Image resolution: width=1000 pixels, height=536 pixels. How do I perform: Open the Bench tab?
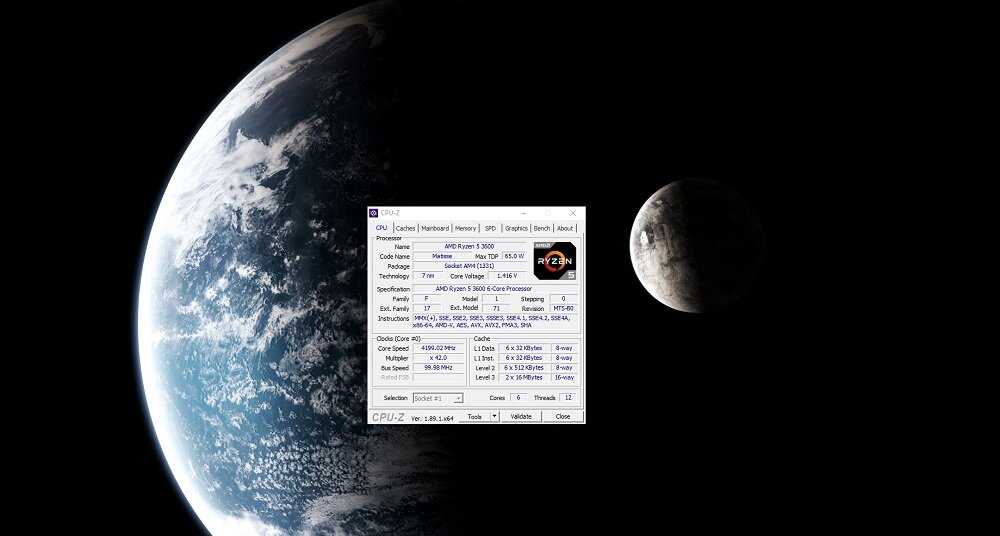542,228
